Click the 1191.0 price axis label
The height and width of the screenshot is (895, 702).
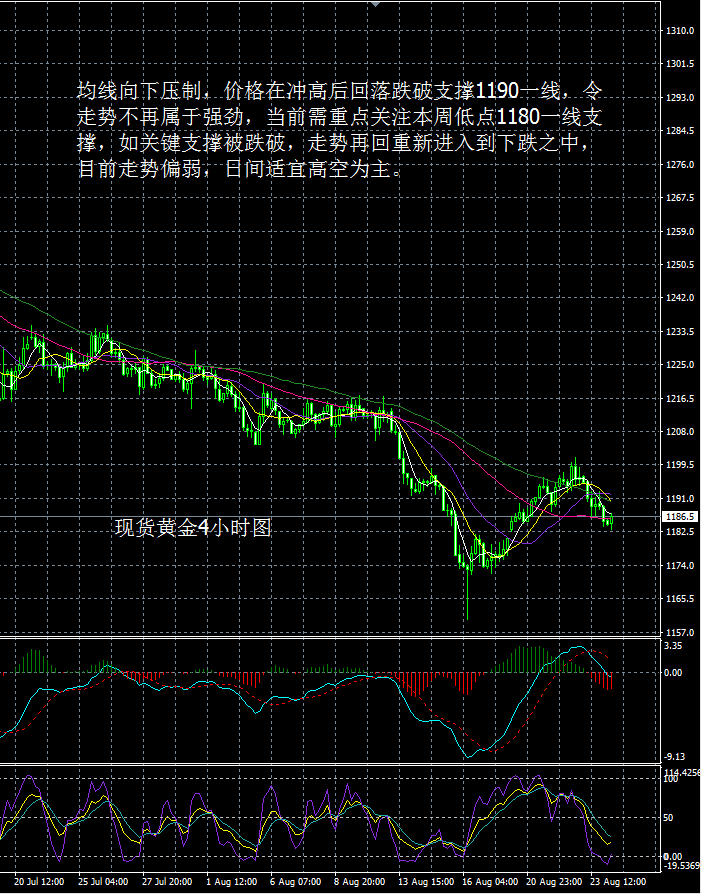click(x=680, y=498)
